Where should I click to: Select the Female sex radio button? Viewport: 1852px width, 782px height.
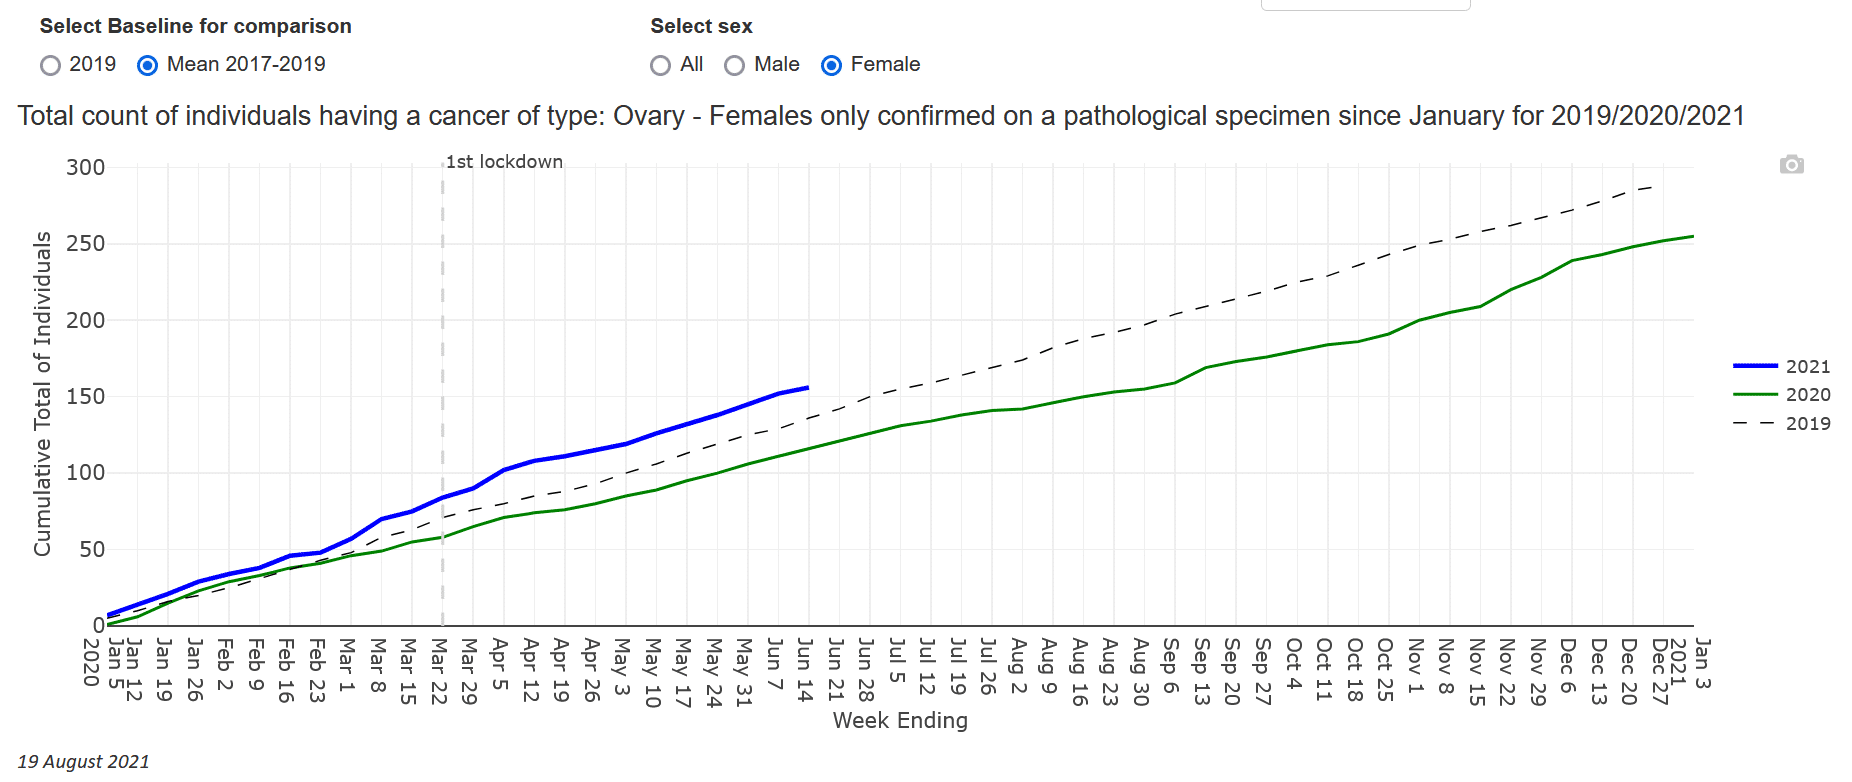click(x=831, y=66)
